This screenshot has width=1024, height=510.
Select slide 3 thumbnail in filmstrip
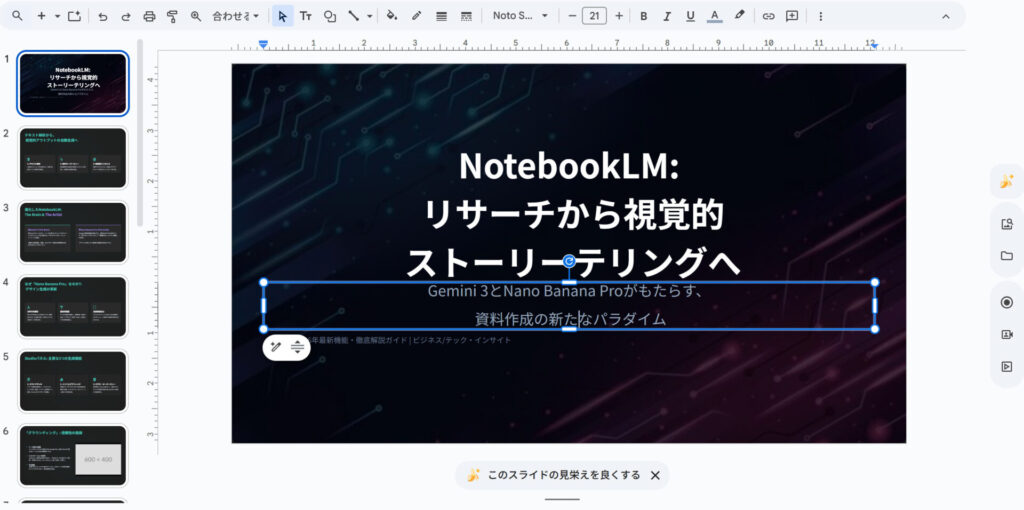73,232
